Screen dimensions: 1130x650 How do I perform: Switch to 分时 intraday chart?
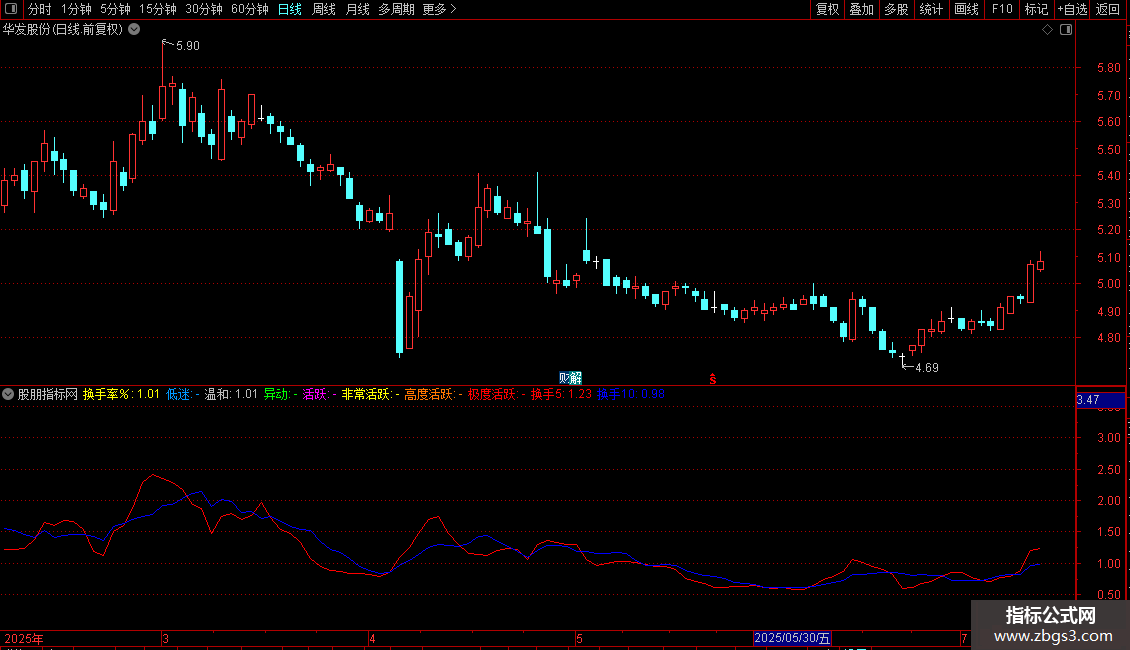pyautogui.click(x=40, y=9)
